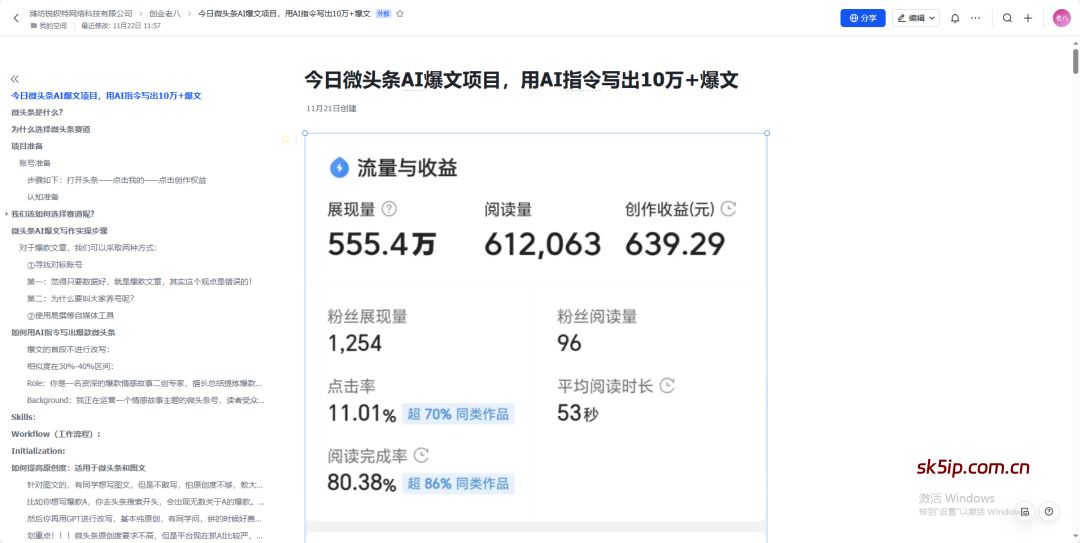The height and width of the screenshot is (543, 1080).
Task: Open search with the magnifier icon
Action: [1007, 18]
